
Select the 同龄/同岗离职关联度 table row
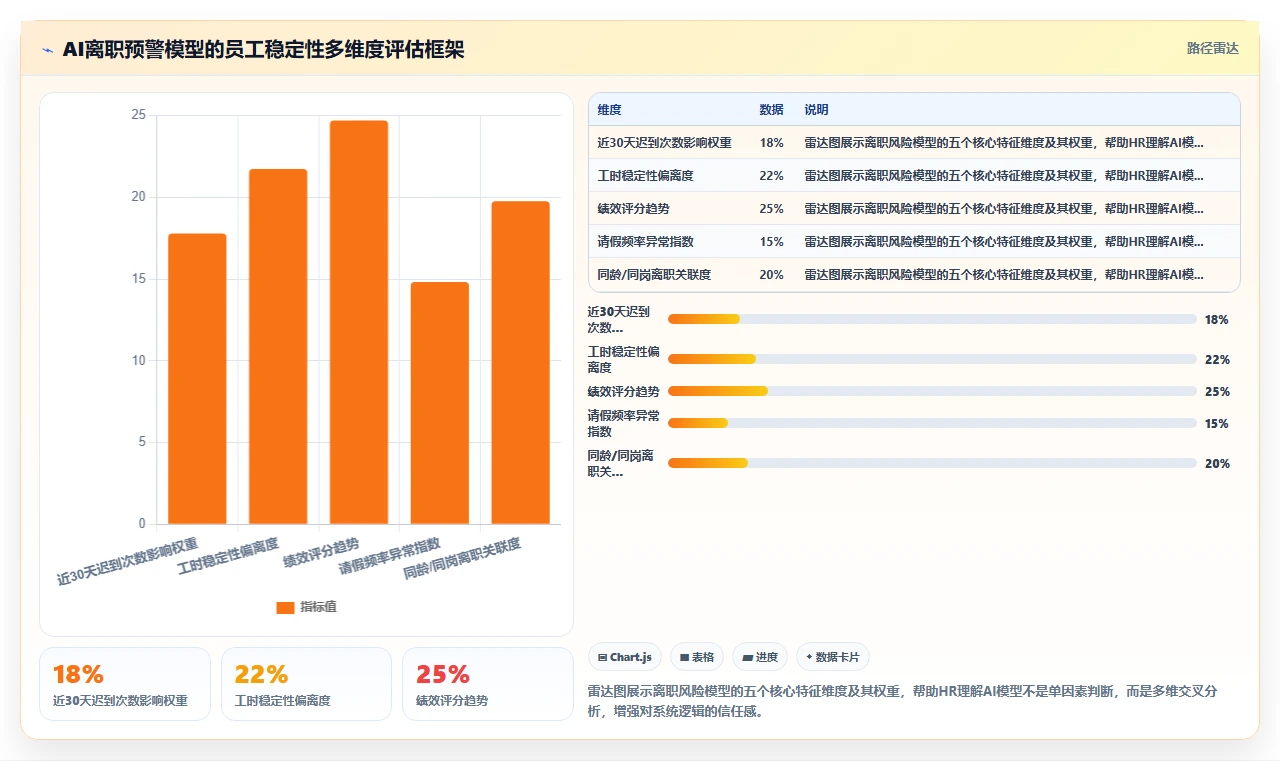pyautogui.click(x=914, y=274)
